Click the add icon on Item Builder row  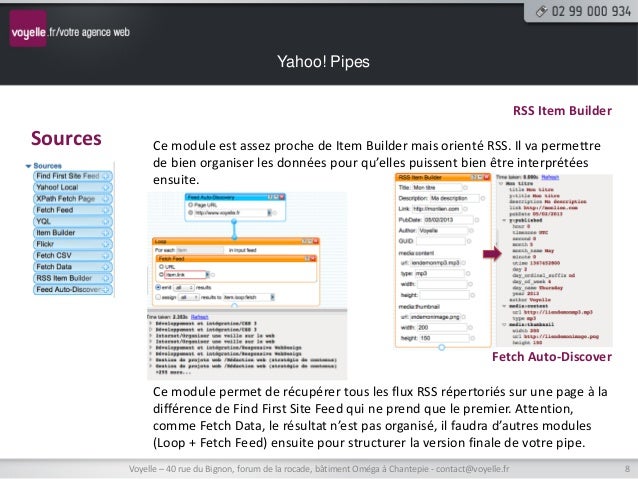pos(107,233)
